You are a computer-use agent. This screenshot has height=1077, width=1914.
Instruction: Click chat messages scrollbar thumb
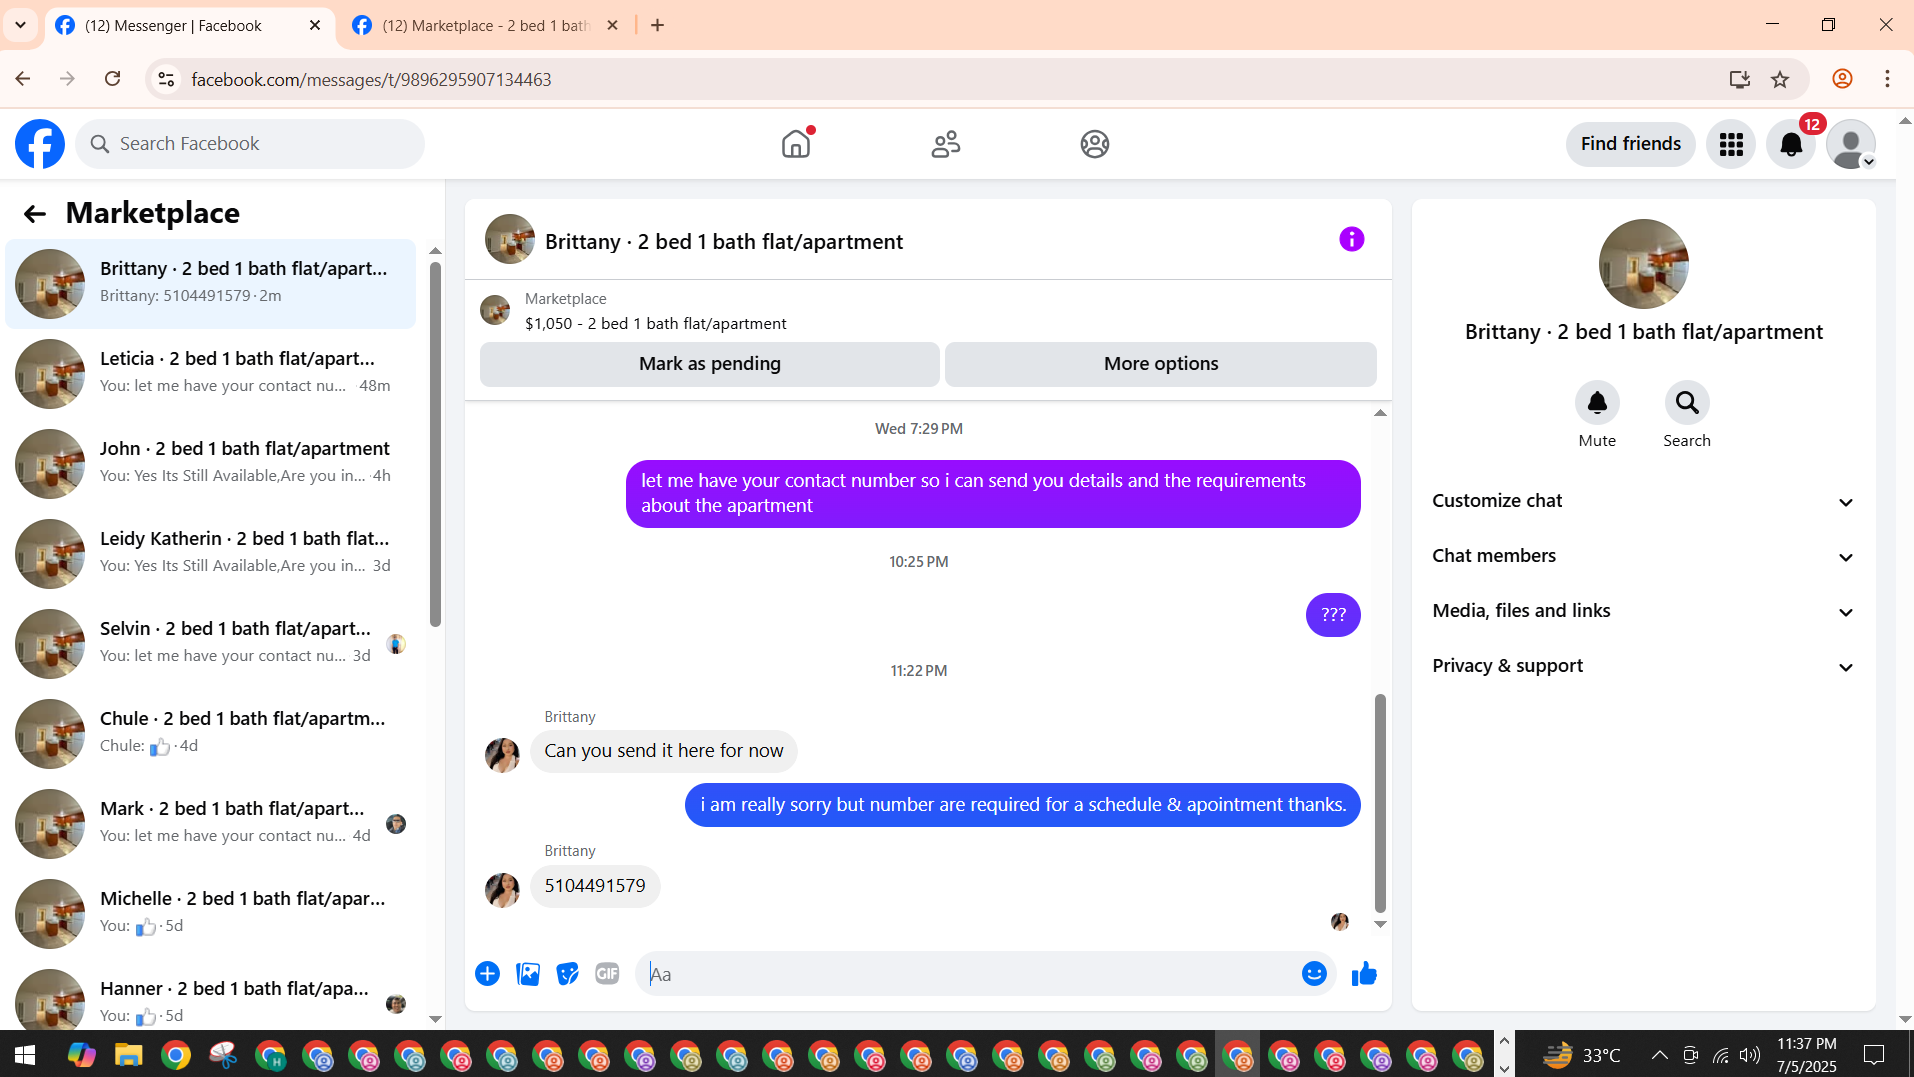click(x=1380, y=803)
